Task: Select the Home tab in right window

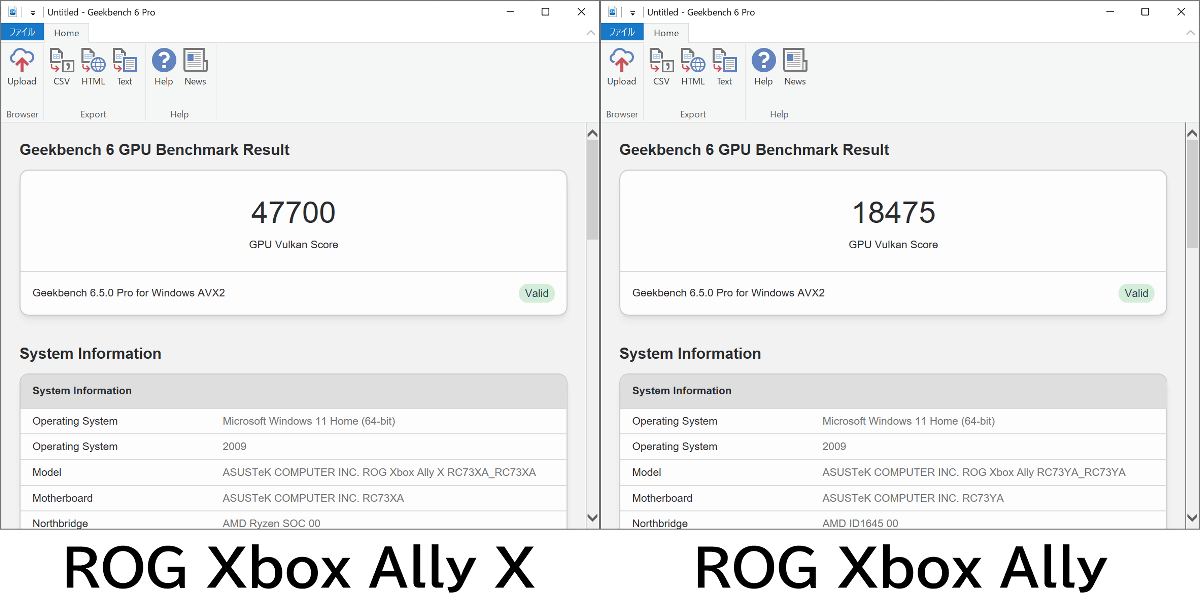Action: coord(666,33)
